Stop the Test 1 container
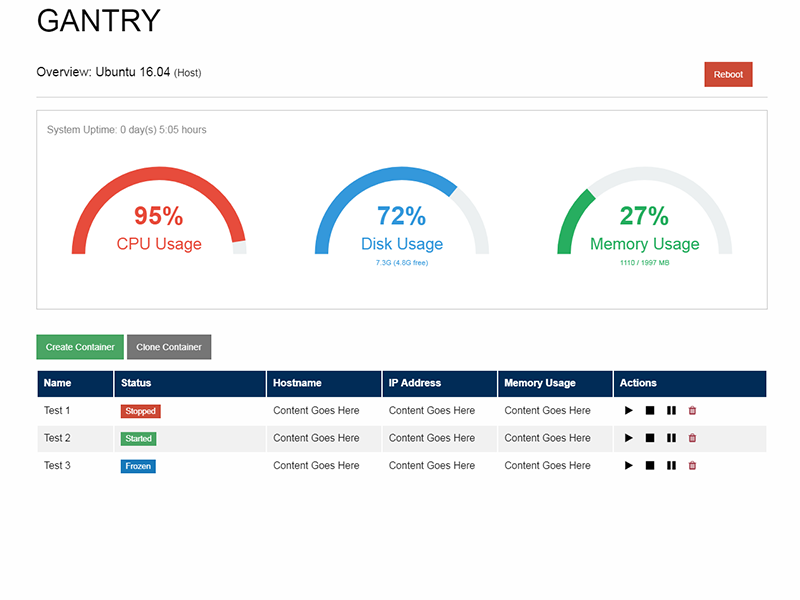This screenshot has height=600, width=800. coord(650,411)
